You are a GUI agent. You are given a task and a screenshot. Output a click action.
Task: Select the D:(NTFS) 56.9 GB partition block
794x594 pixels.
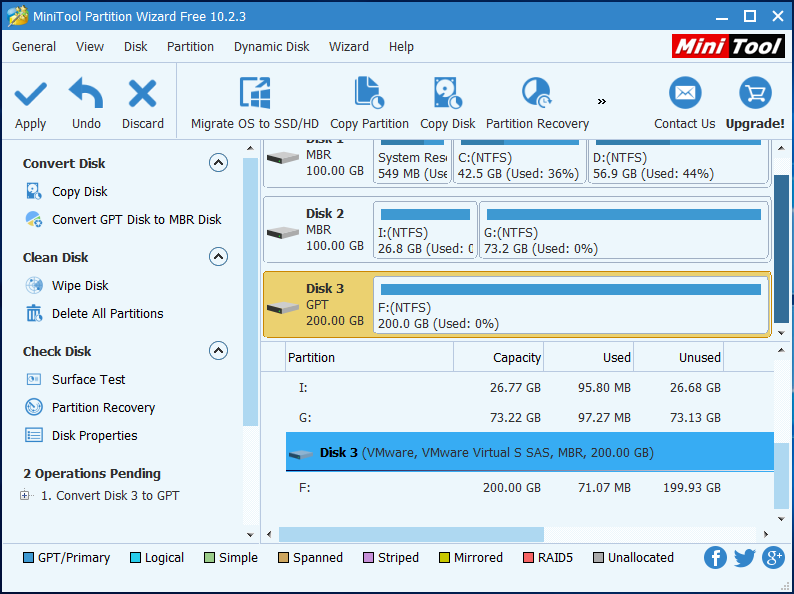(x=678, y=162)
